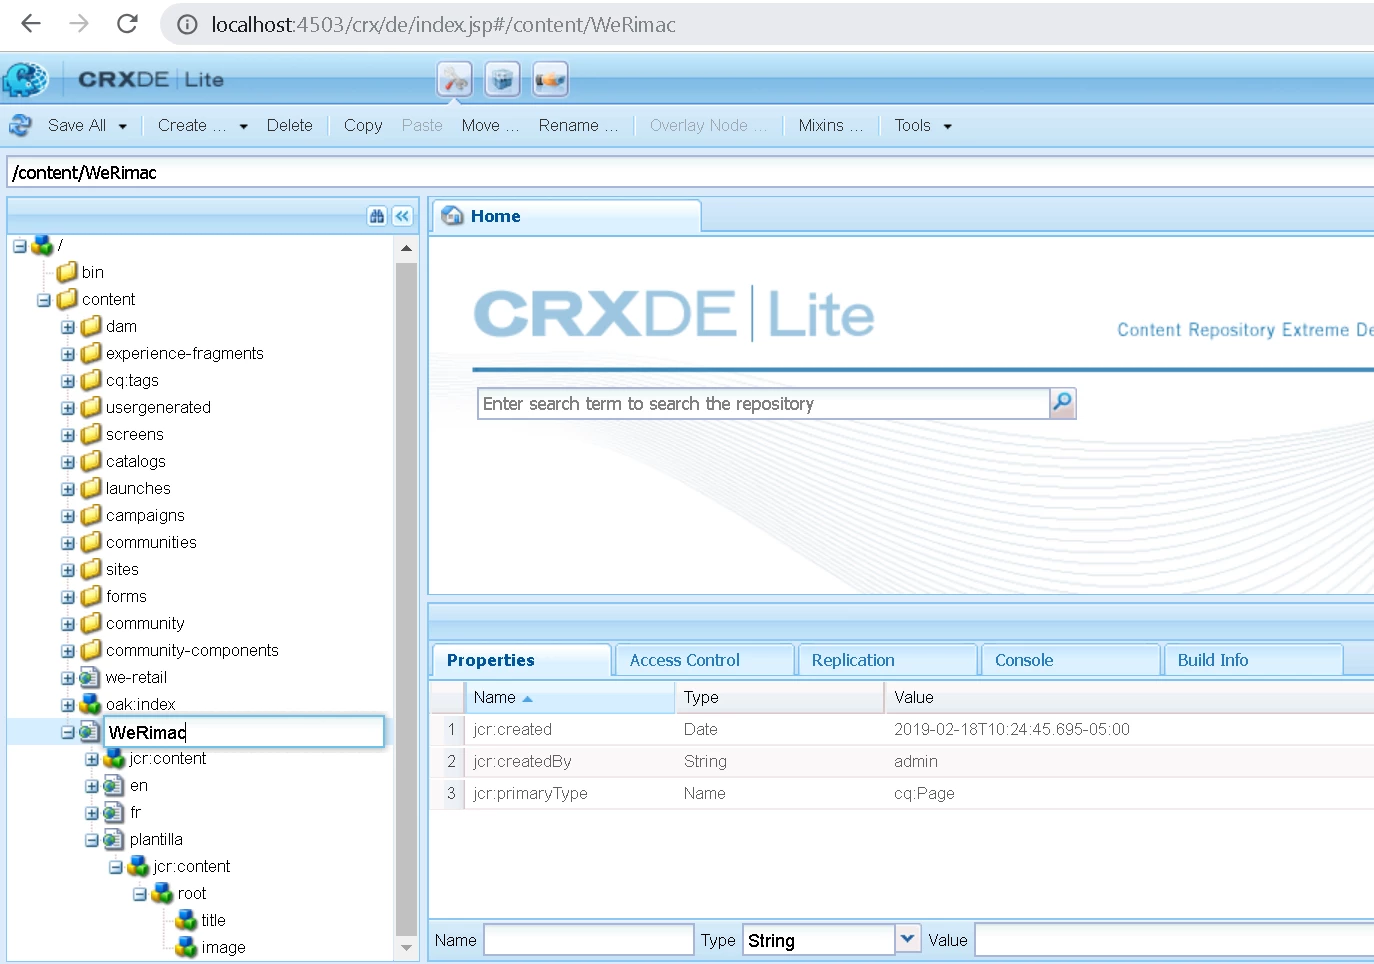Click the root node icon
Screen dimensions: 1374x964
(42, 245)
